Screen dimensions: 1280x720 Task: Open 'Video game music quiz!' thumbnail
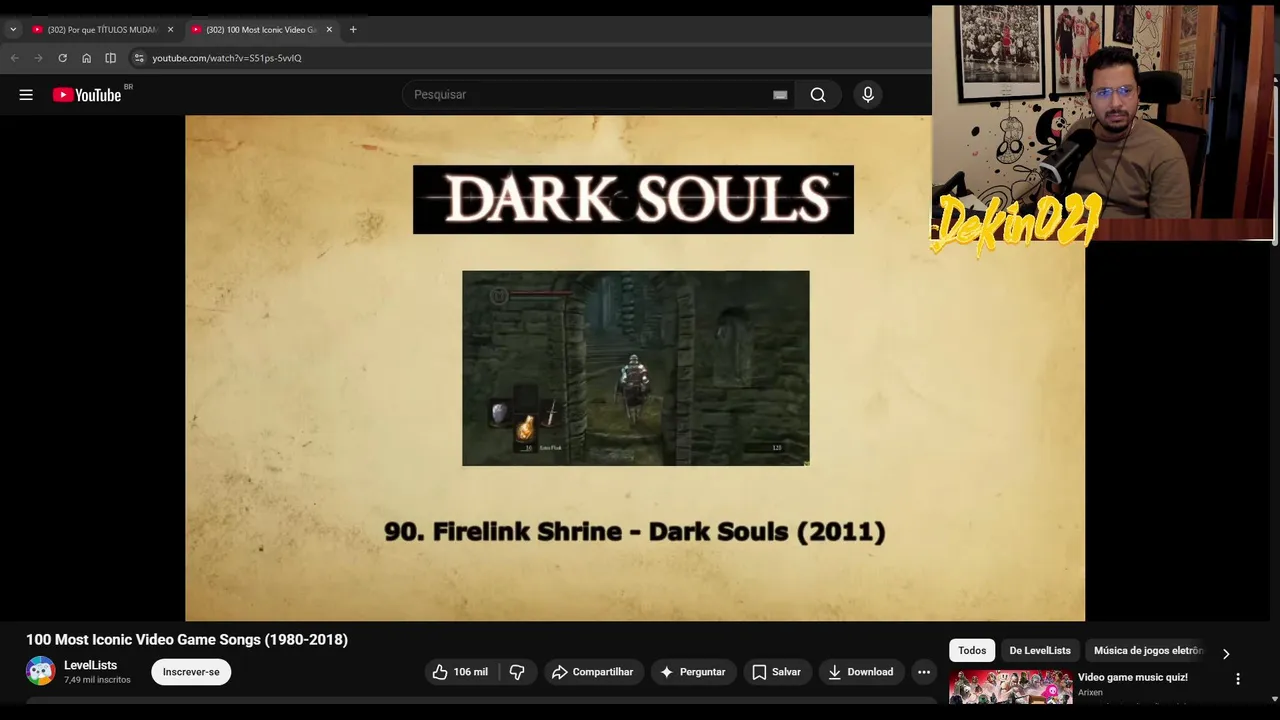[x=1010, y=688]
